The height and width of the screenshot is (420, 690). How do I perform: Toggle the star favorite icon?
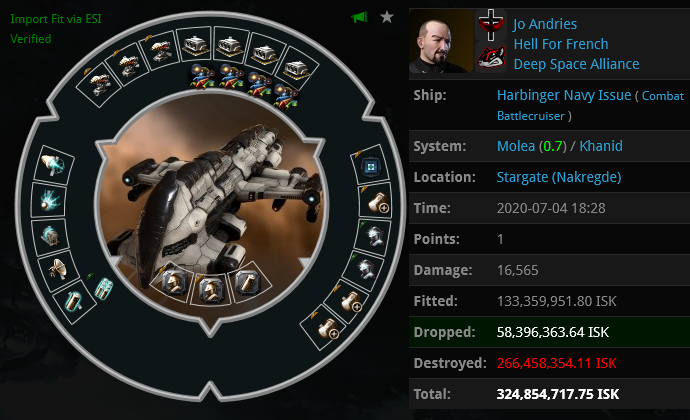(x=386, y=17)
